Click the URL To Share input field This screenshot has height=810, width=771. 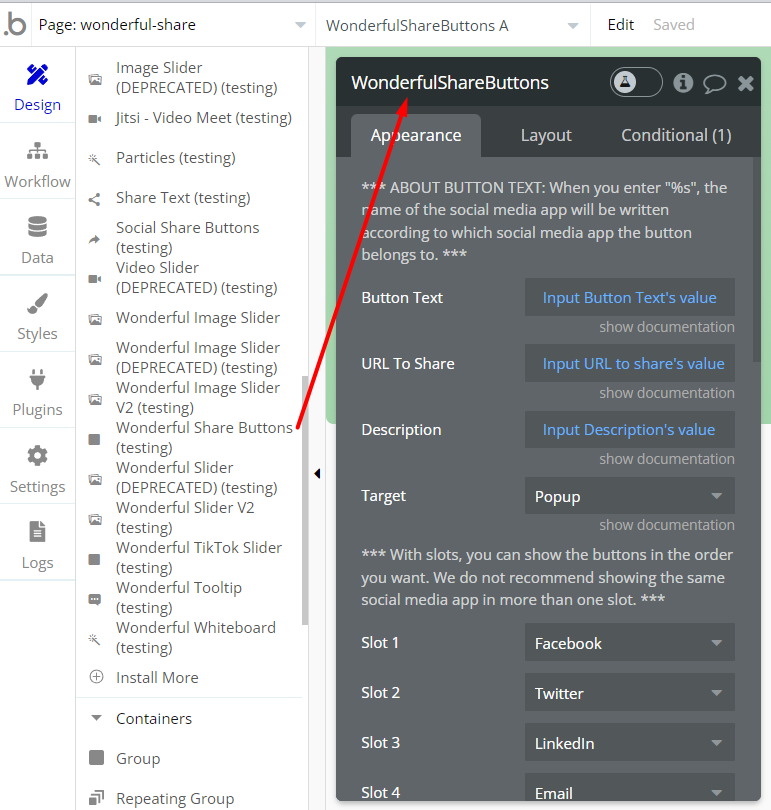point(629,363)
